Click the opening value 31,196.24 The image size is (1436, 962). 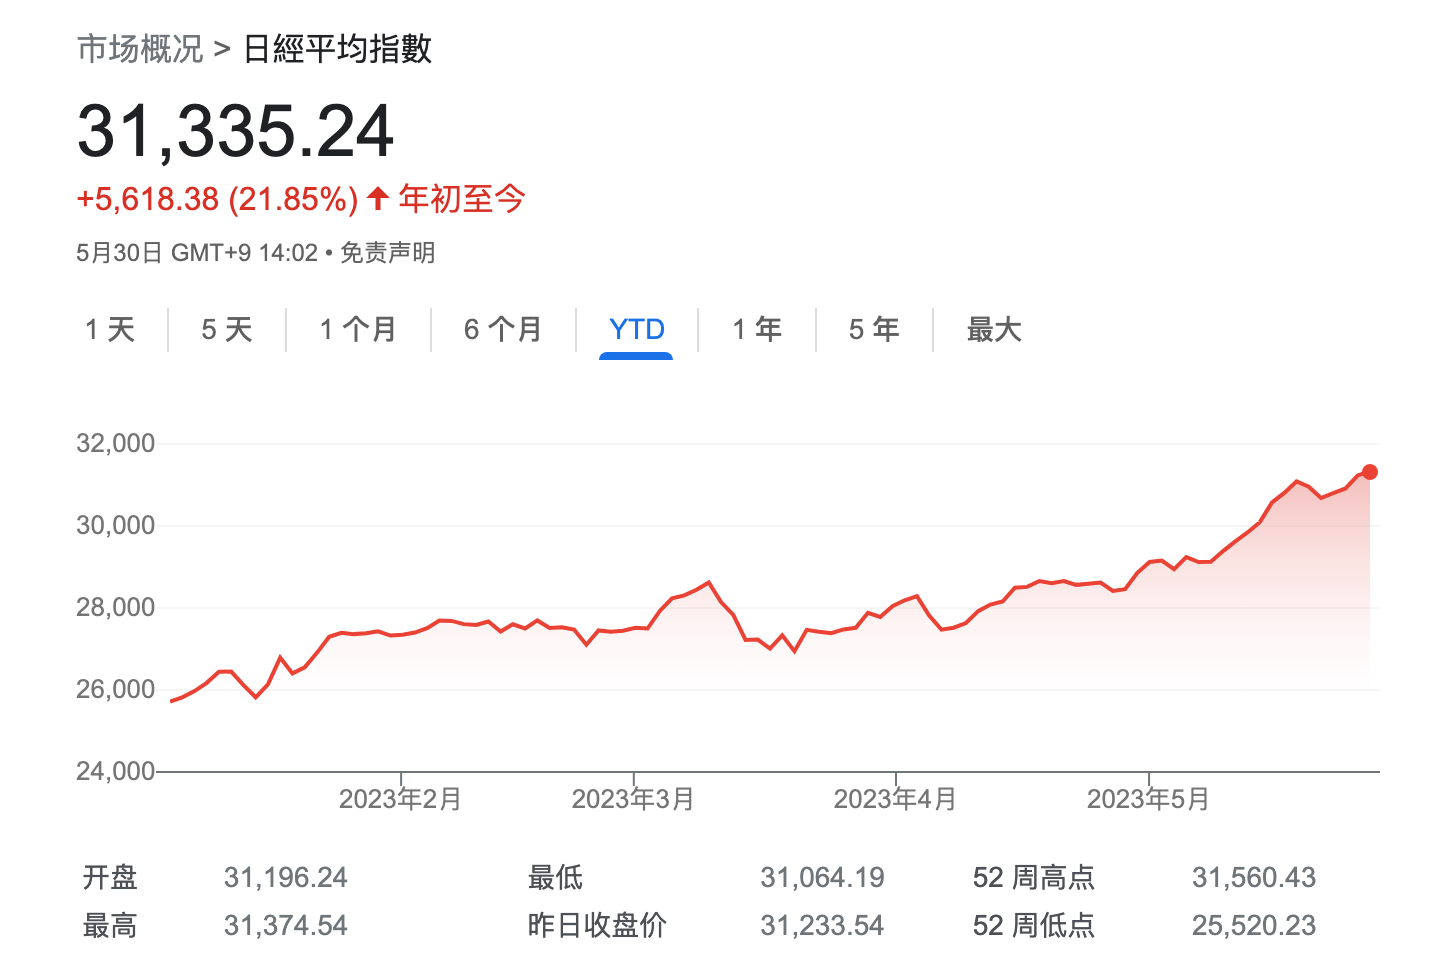pyautogui.click(x=286, y=878)
